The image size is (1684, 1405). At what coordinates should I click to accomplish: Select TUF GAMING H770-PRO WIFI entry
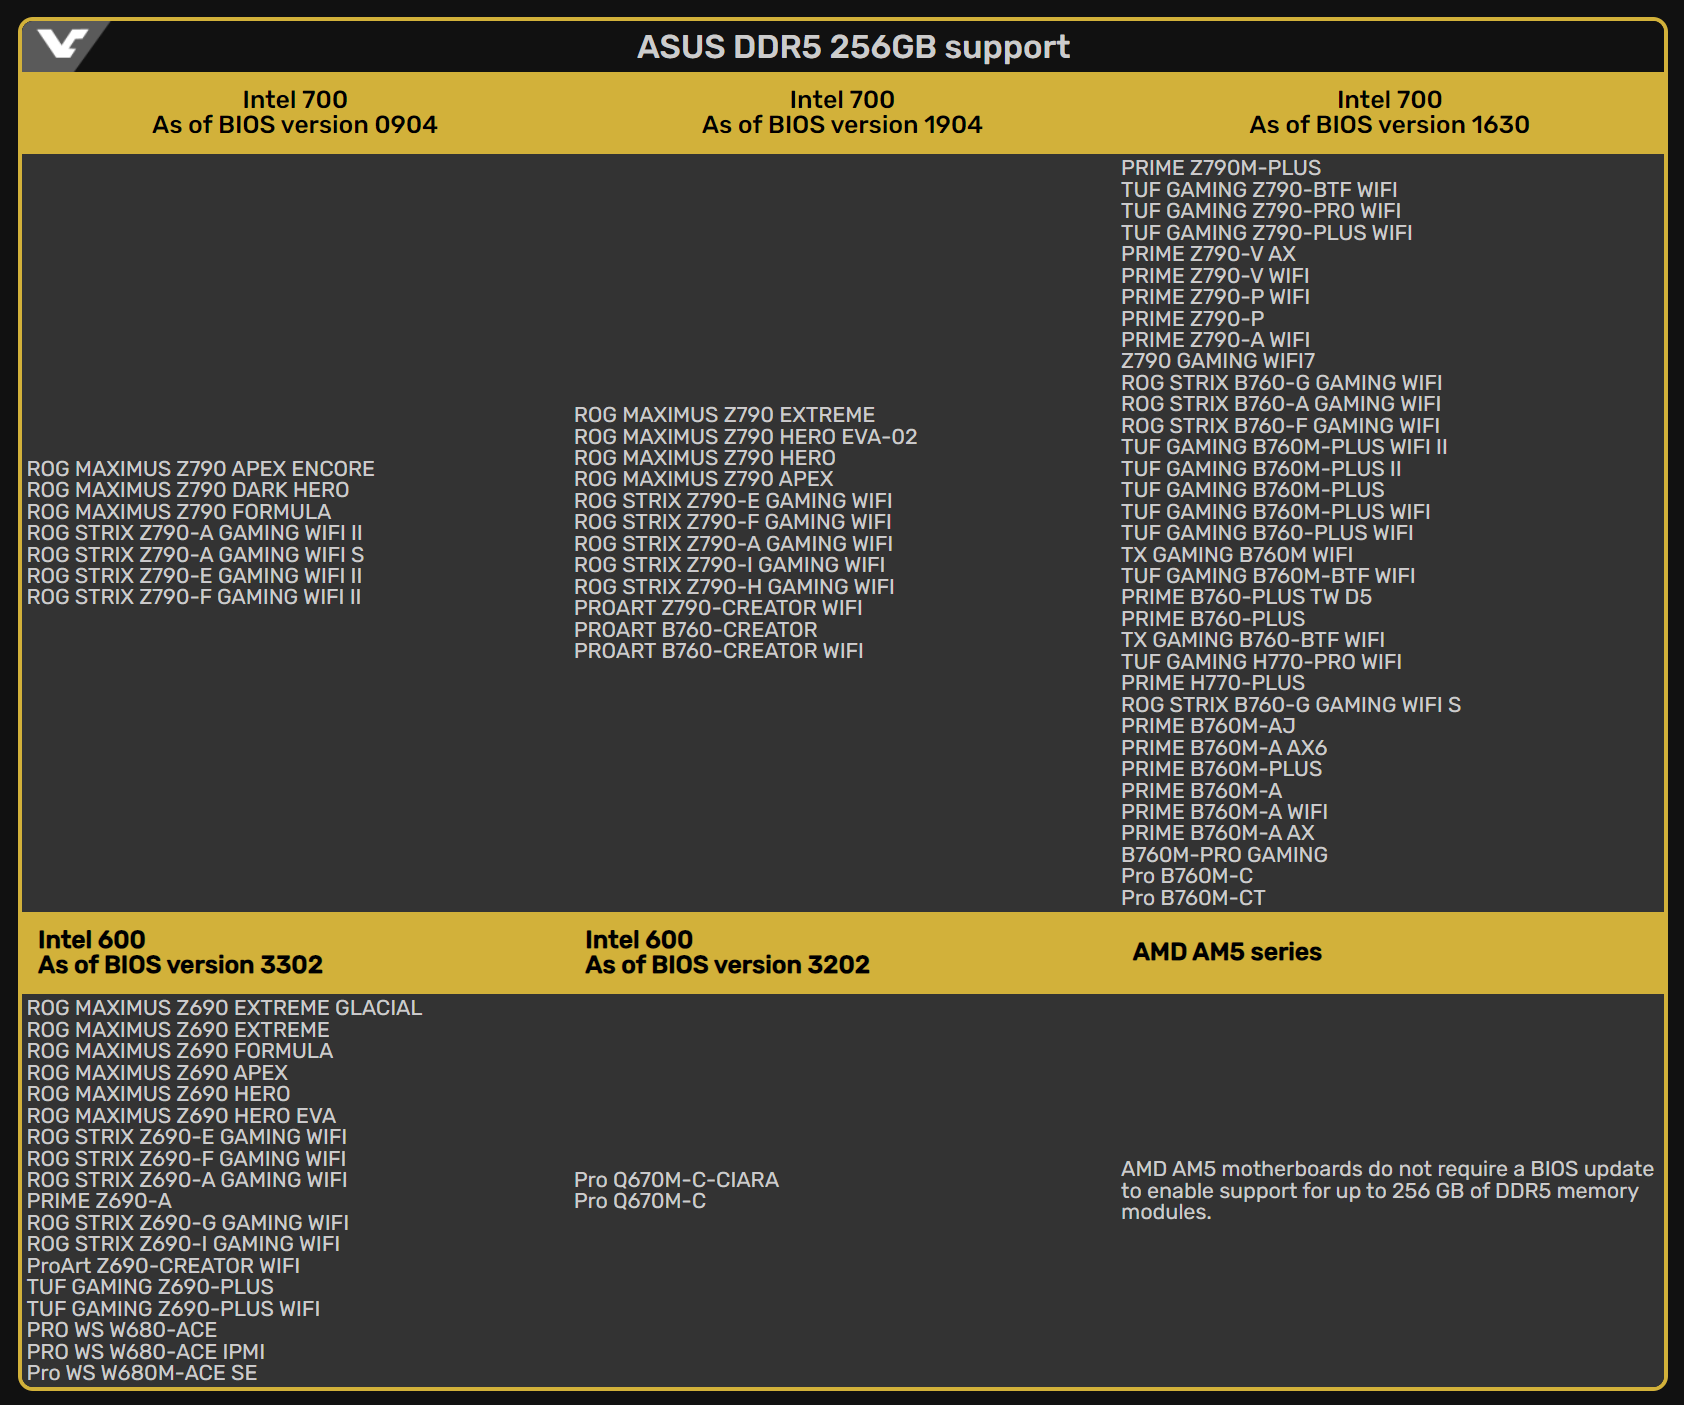[1262, 662]
